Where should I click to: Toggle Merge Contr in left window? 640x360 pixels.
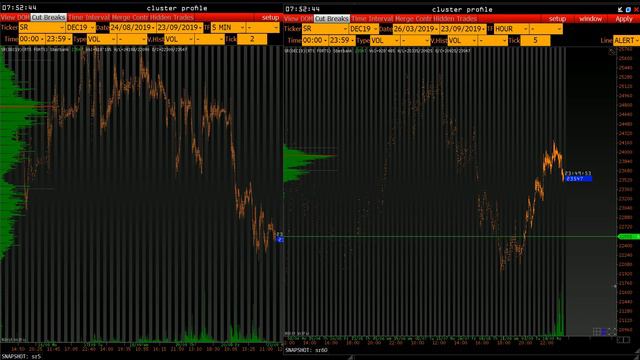(130, 17)
